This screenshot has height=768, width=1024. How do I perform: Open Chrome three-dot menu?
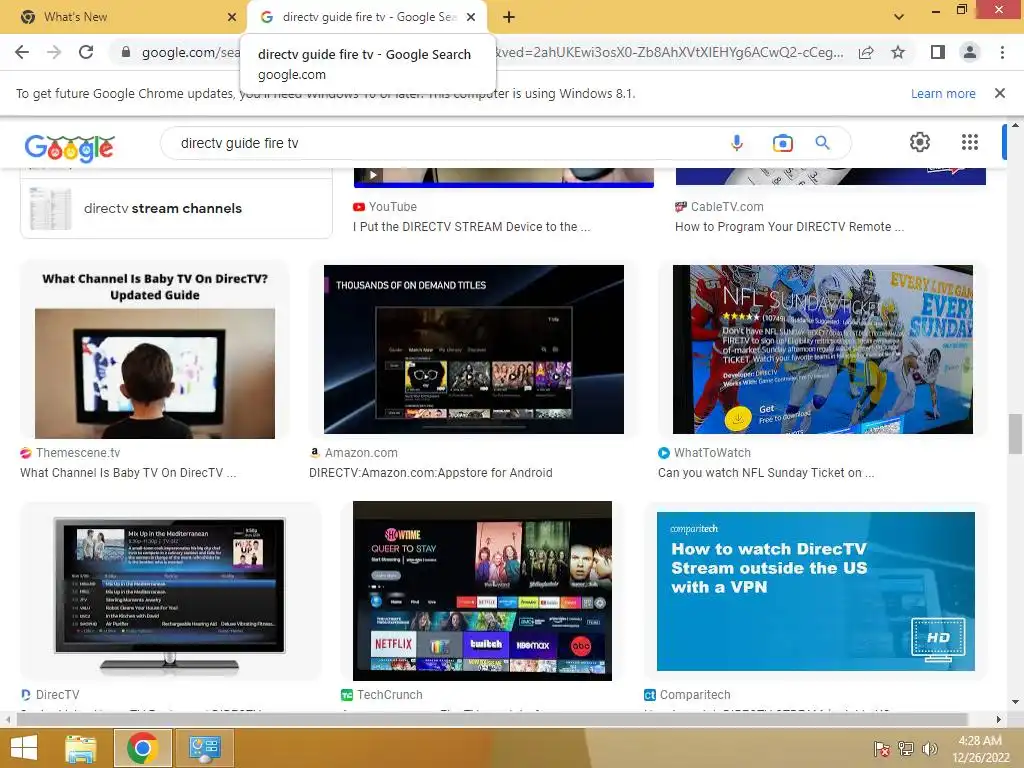1002,52
